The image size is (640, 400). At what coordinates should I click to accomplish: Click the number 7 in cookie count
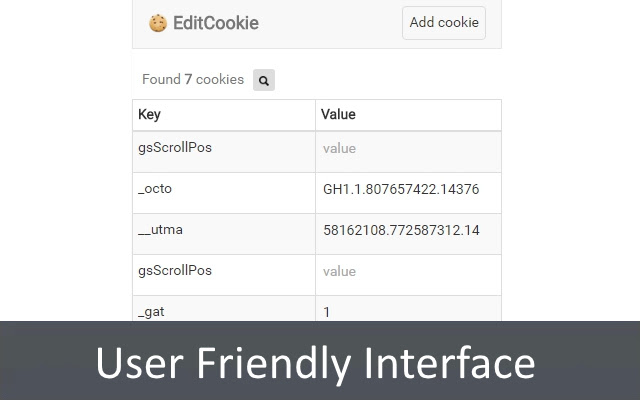tap(188, 80)
